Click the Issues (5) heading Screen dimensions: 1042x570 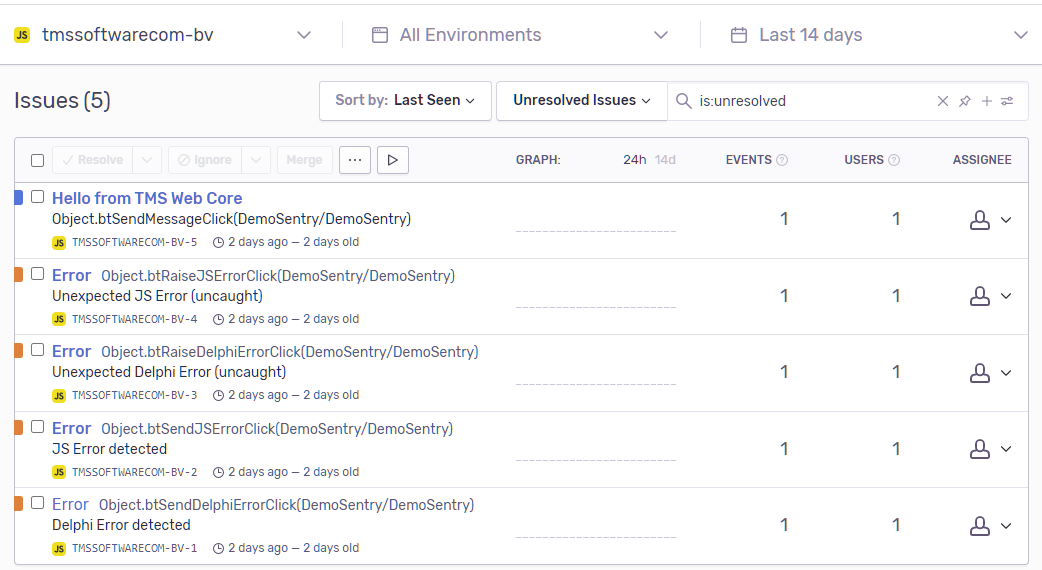pos(62,100)
